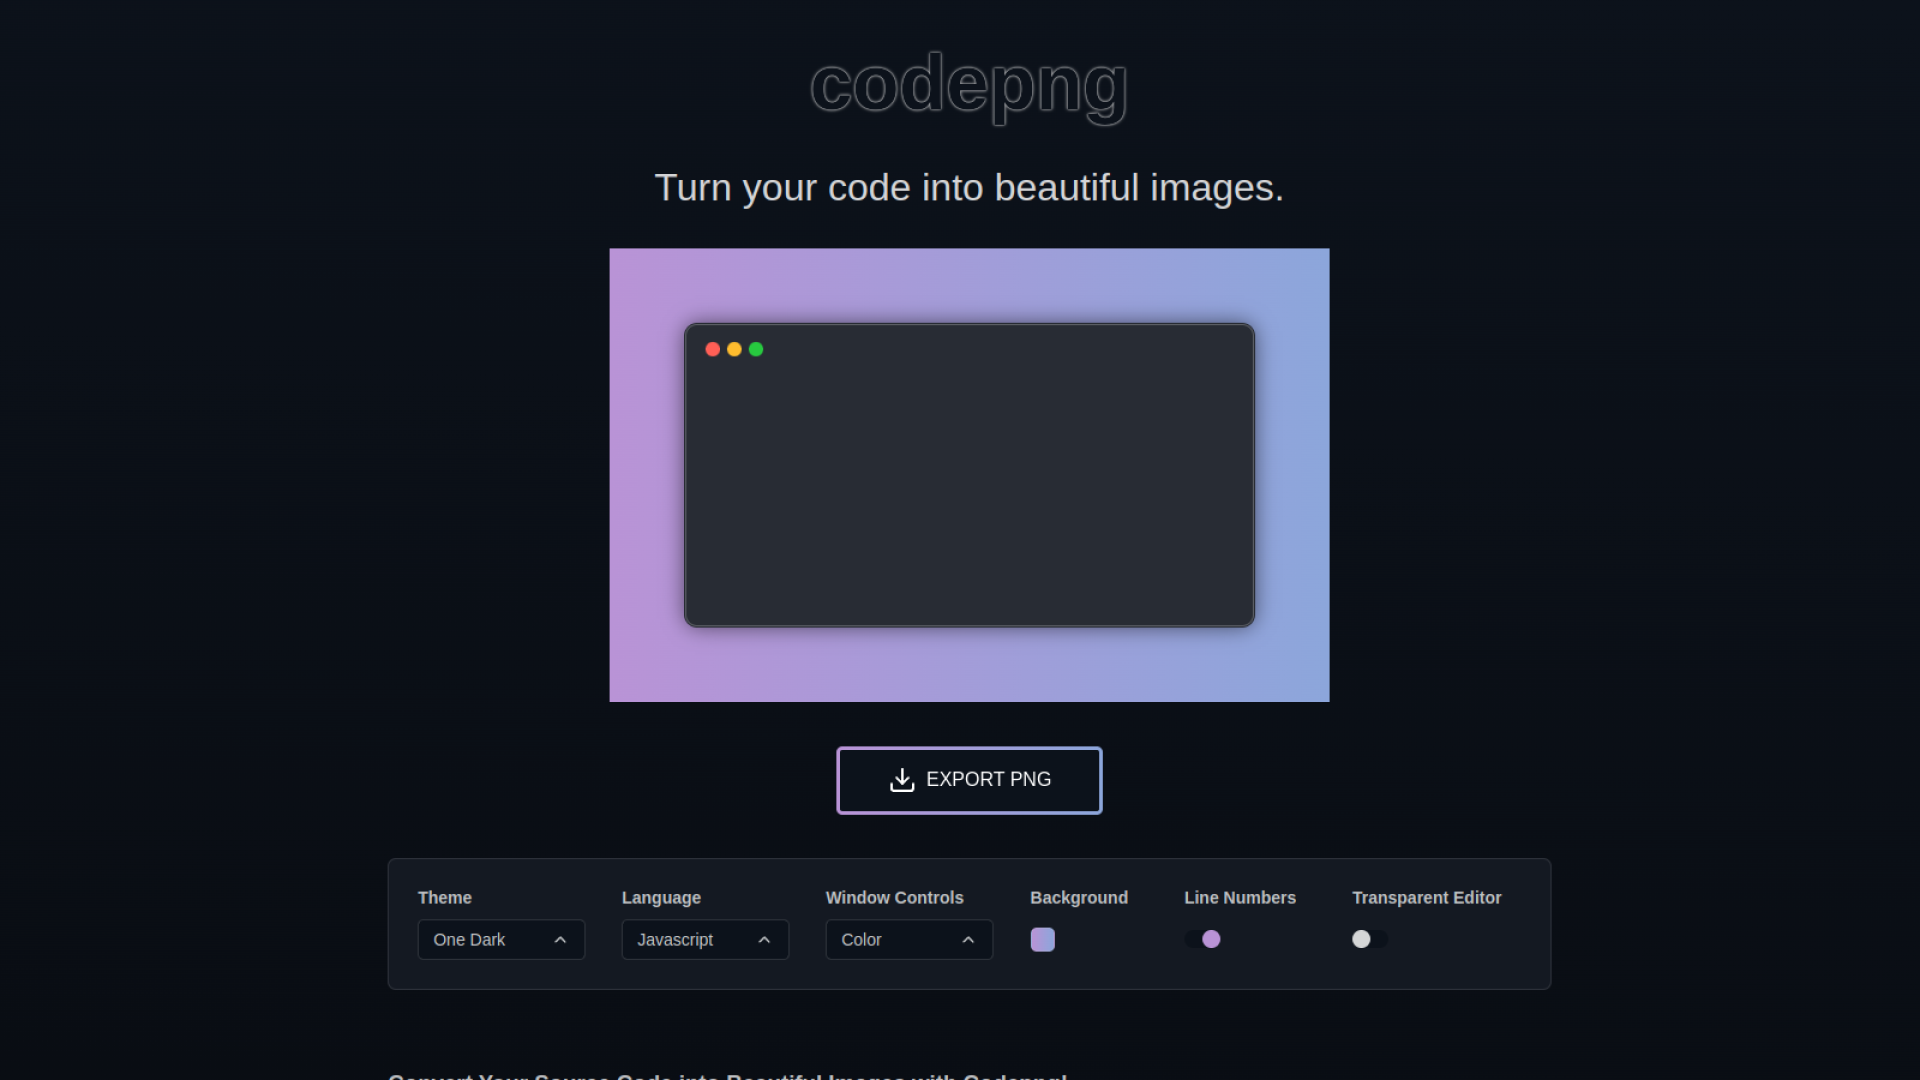Open the One Dark theme dropdown
The height and width of the screenshot is (1080, 1920).
(500, 939)
